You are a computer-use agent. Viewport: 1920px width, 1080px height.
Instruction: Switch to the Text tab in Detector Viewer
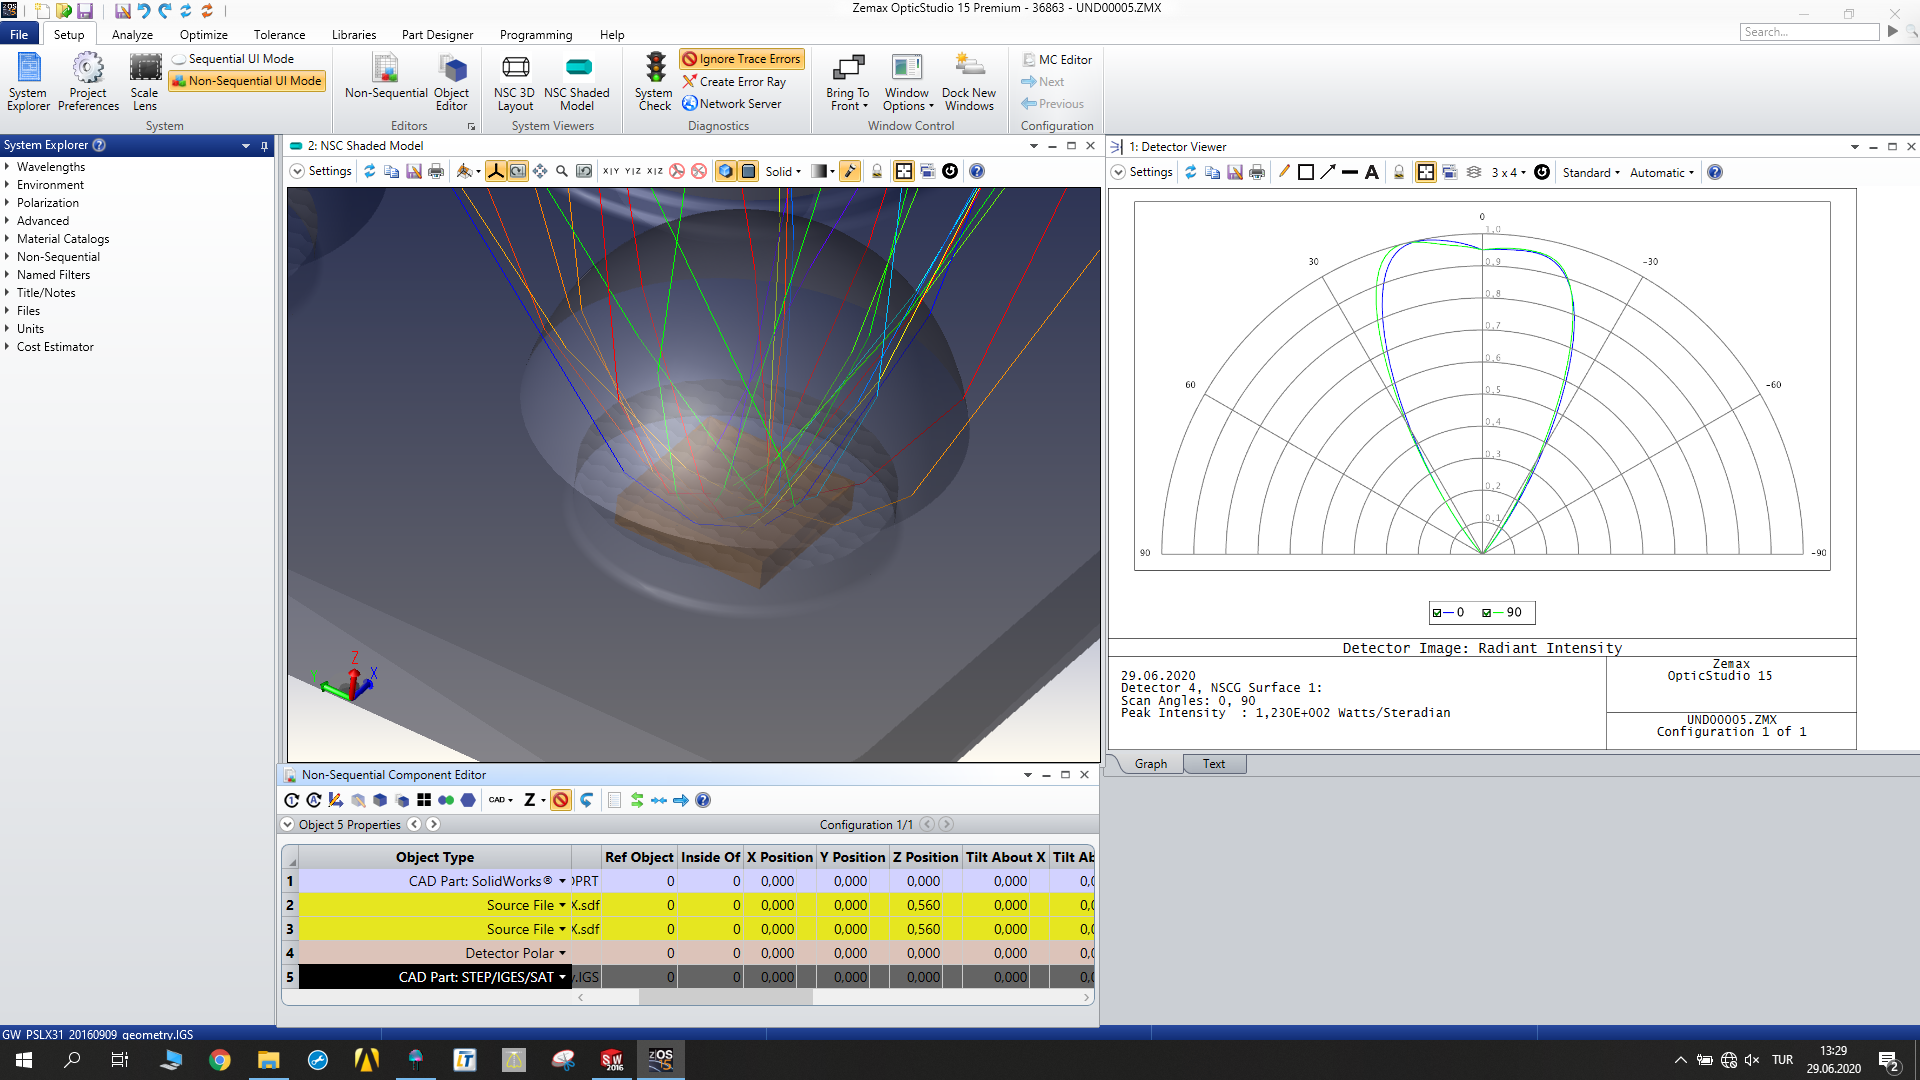1213,764
